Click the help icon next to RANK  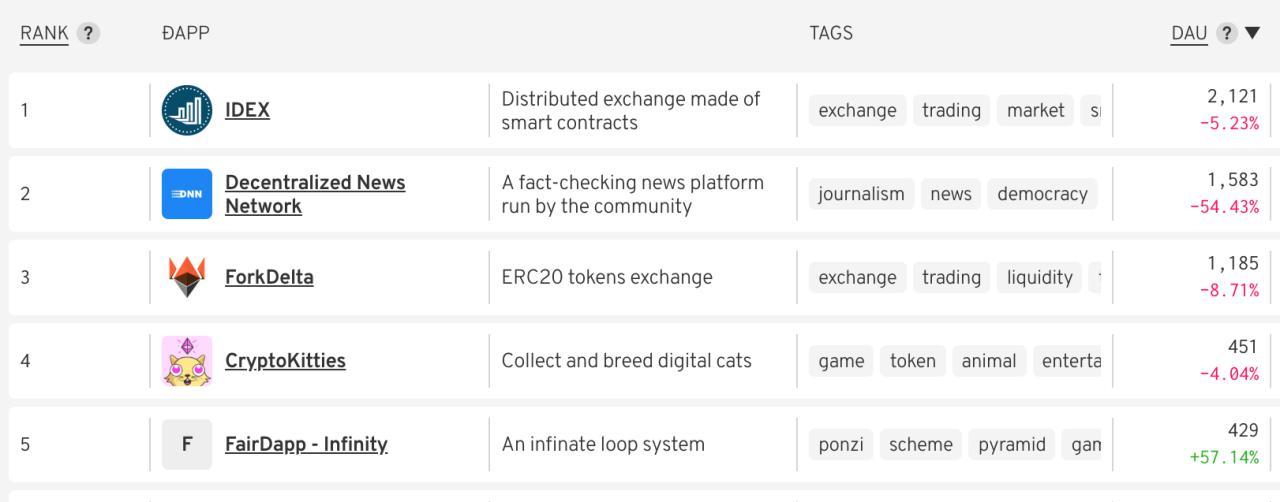[x=90, y=33]
